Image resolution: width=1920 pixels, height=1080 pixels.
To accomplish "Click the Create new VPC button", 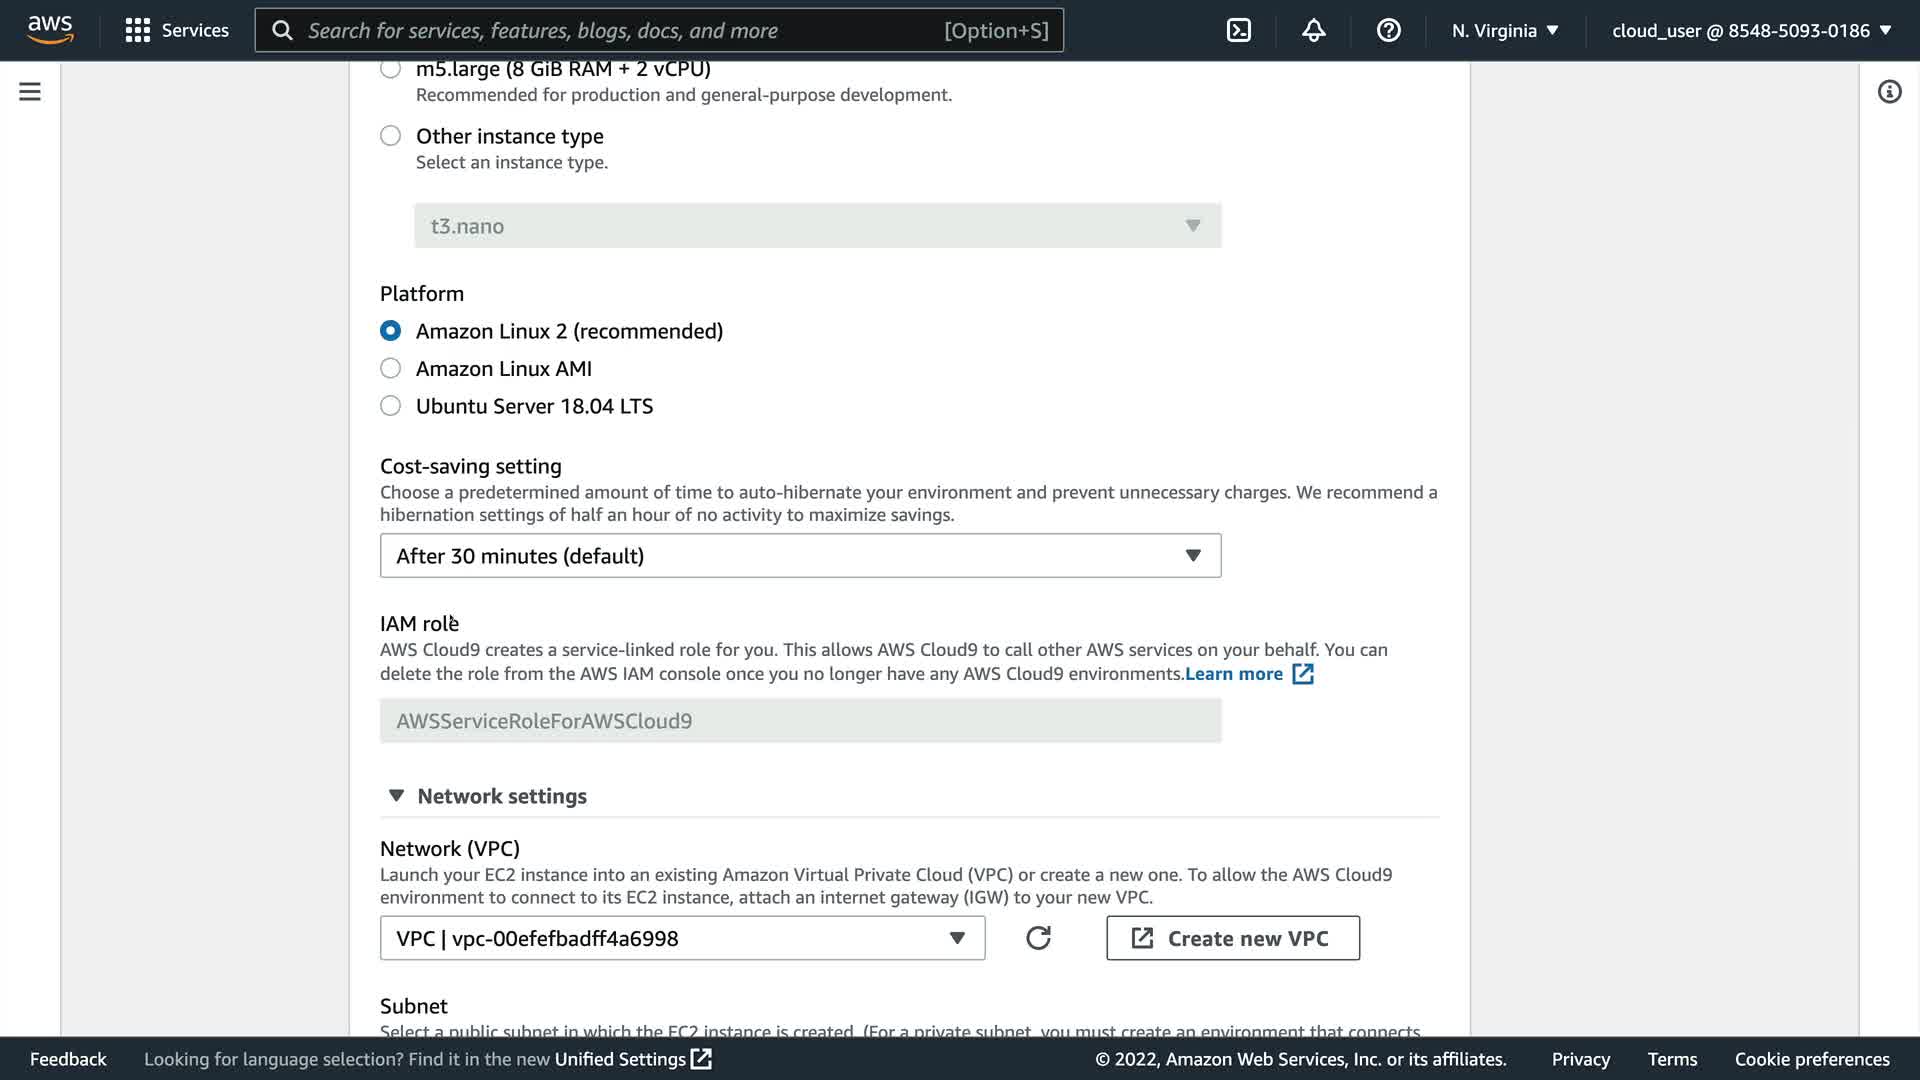I will 1232,938.
